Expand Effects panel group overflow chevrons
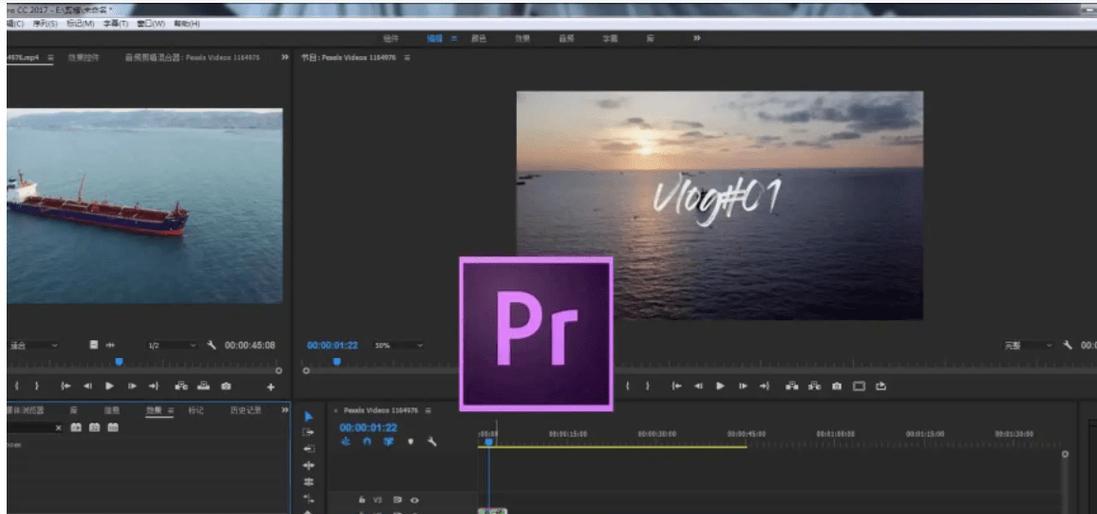Viewport: 1097px width, 514px height. tap(285, 411)
